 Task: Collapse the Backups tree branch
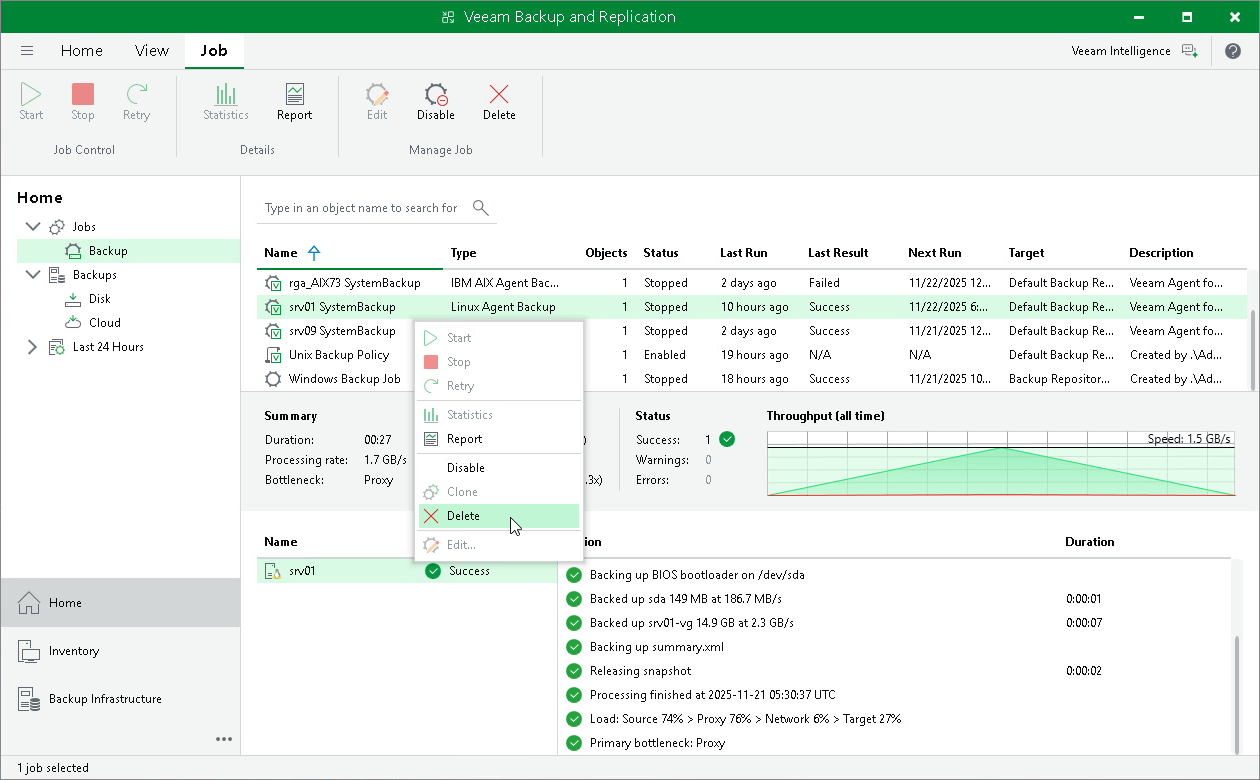click(33, 274)
